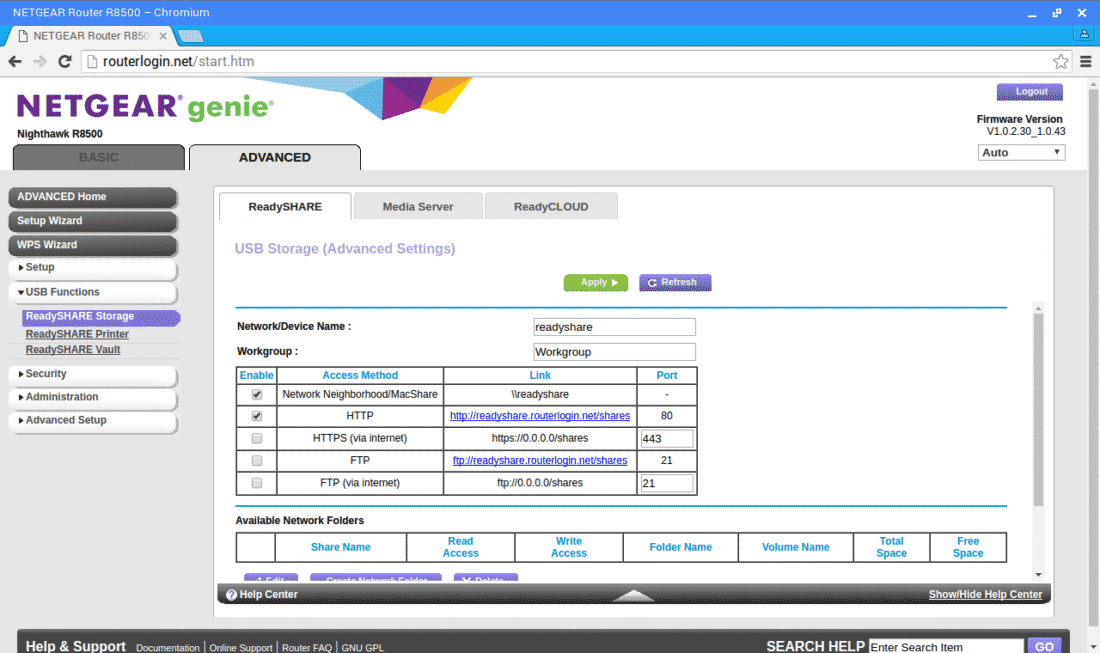This screenshot has width=1100, height=653.
Task: Click the Network/Device Name field
Action: pos(614,327)
